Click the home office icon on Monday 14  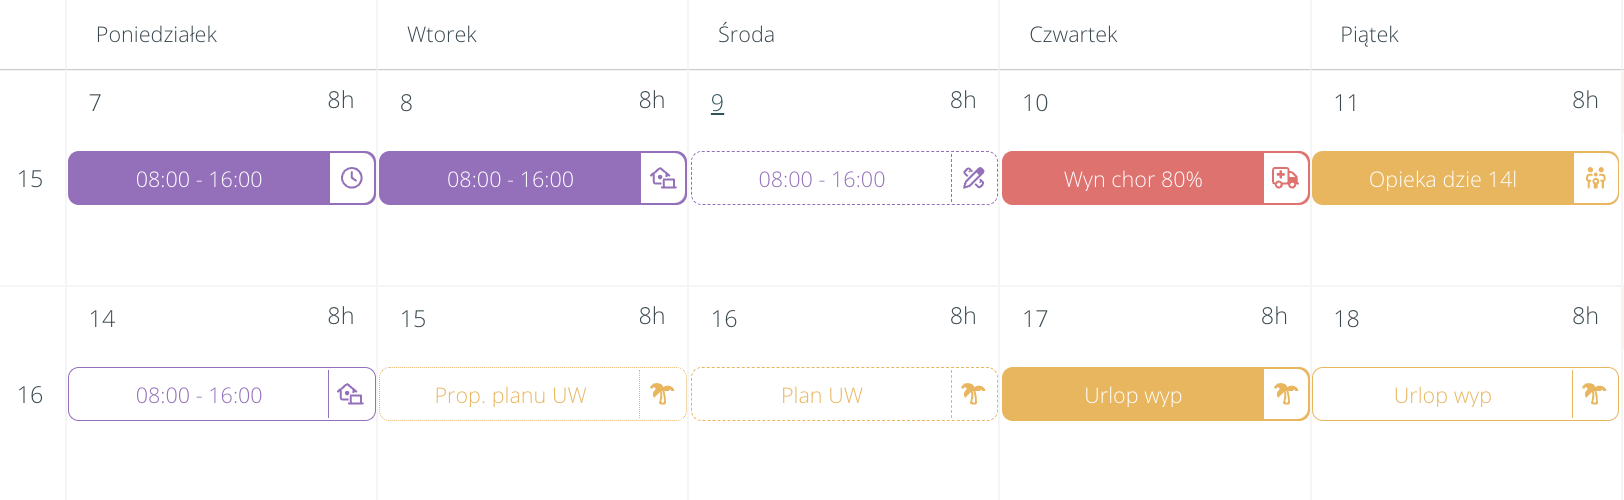351,394
